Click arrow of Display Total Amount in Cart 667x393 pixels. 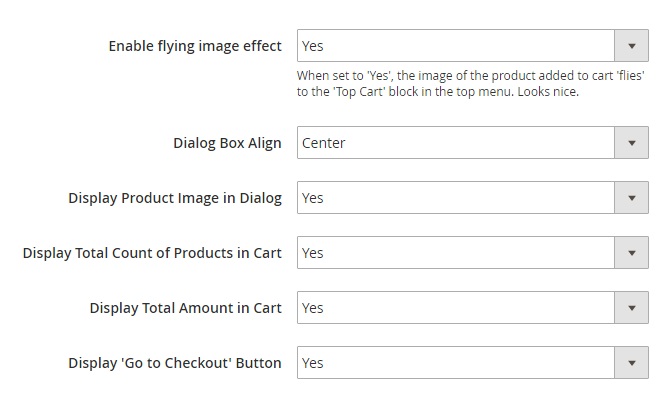point(631,308)
